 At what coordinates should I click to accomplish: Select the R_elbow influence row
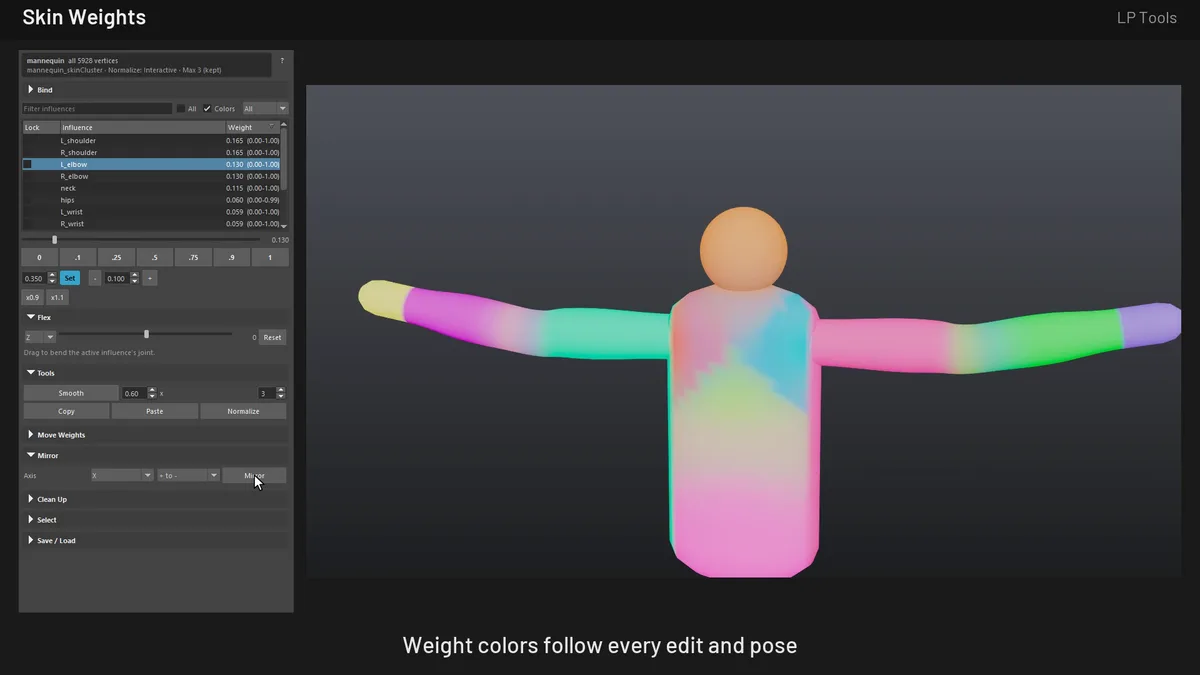(x=151, y=176)
